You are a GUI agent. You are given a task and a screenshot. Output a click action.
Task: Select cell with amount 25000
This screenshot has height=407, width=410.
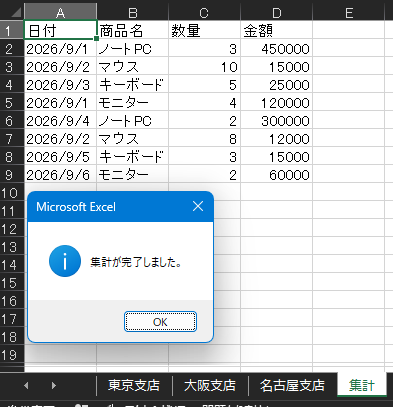277,85
